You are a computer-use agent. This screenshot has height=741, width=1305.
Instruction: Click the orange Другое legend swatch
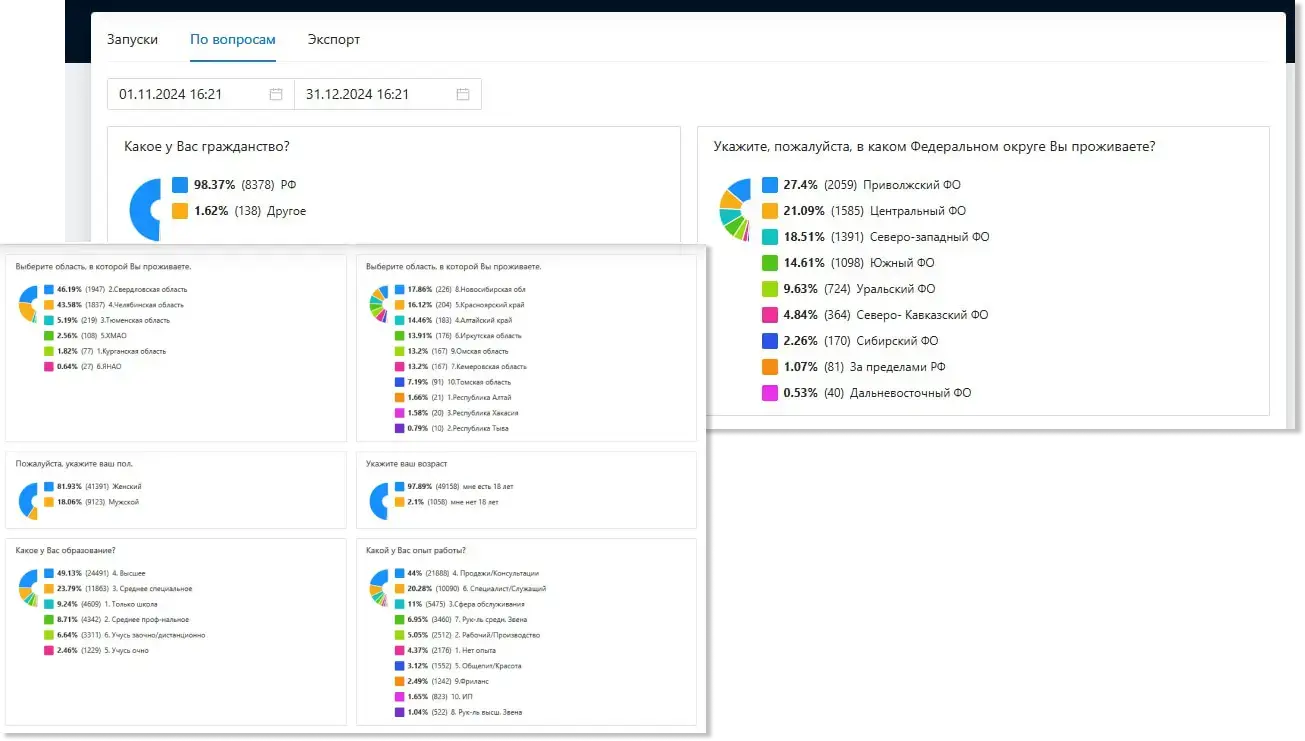point(180,211)
